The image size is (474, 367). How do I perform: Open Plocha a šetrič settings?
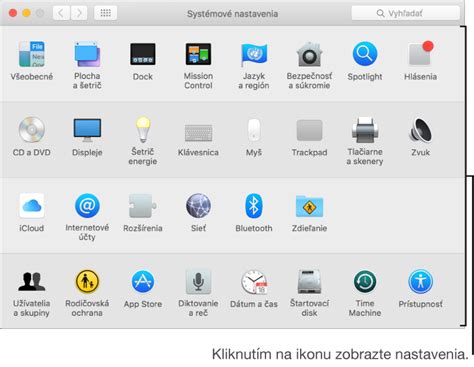[x=87, y=54]
